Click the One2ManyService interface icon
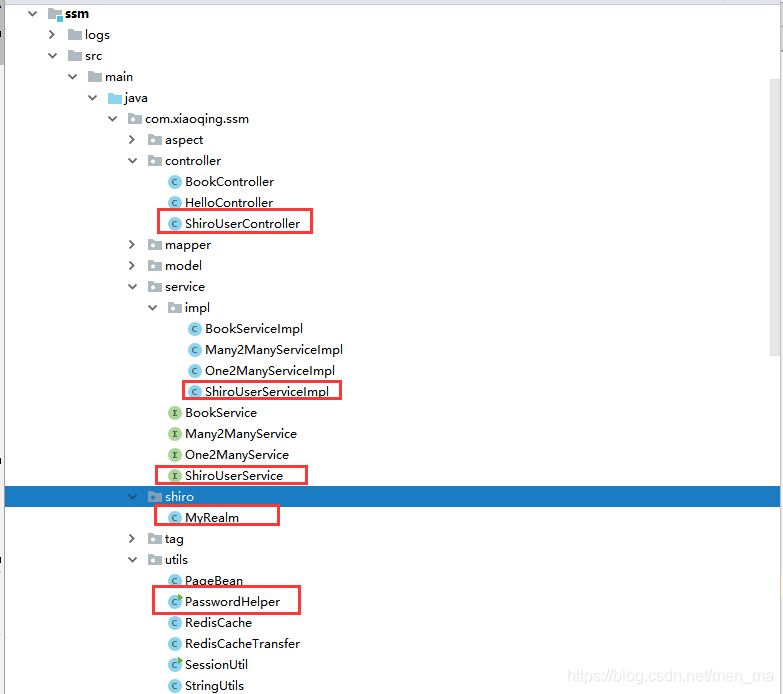Screen dimensions: 783x694 click(x=174, y=454)
